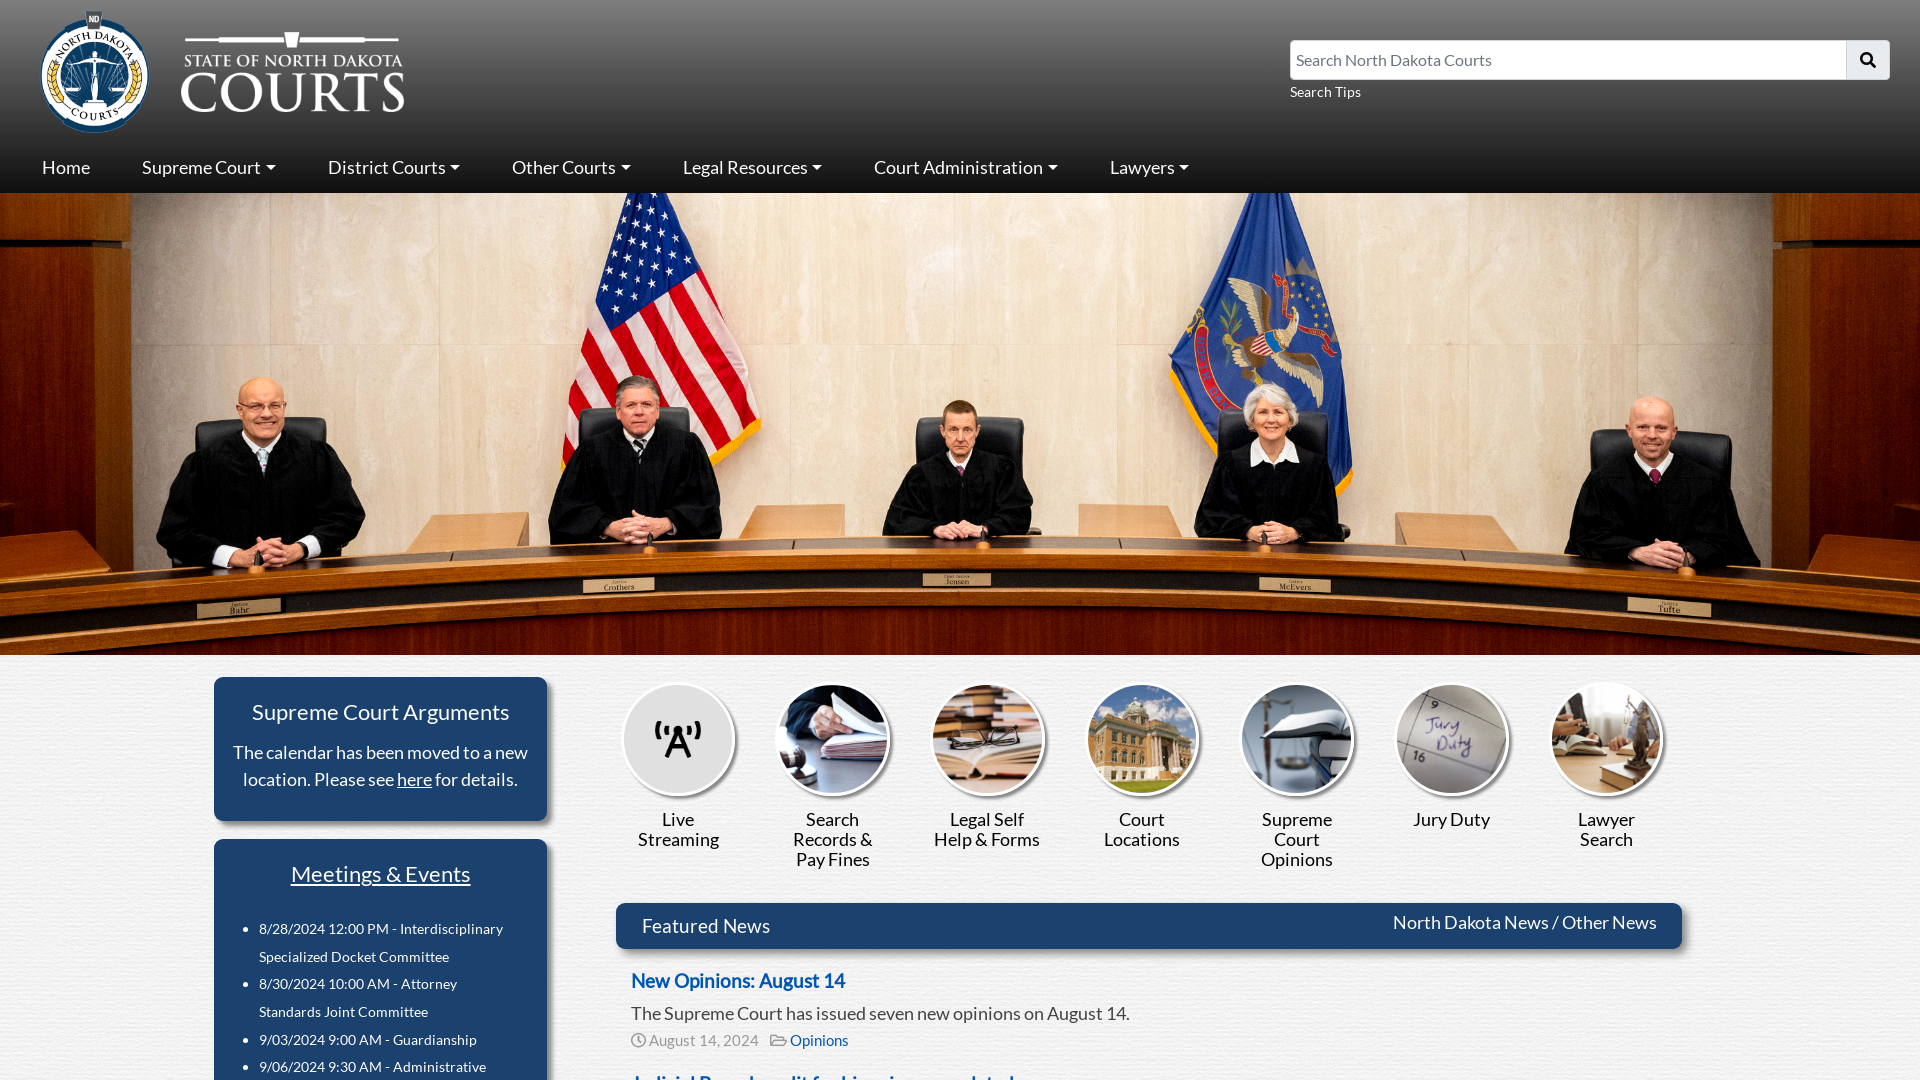Open the Supreme Court Opinions scales icon

(1297, 739)
